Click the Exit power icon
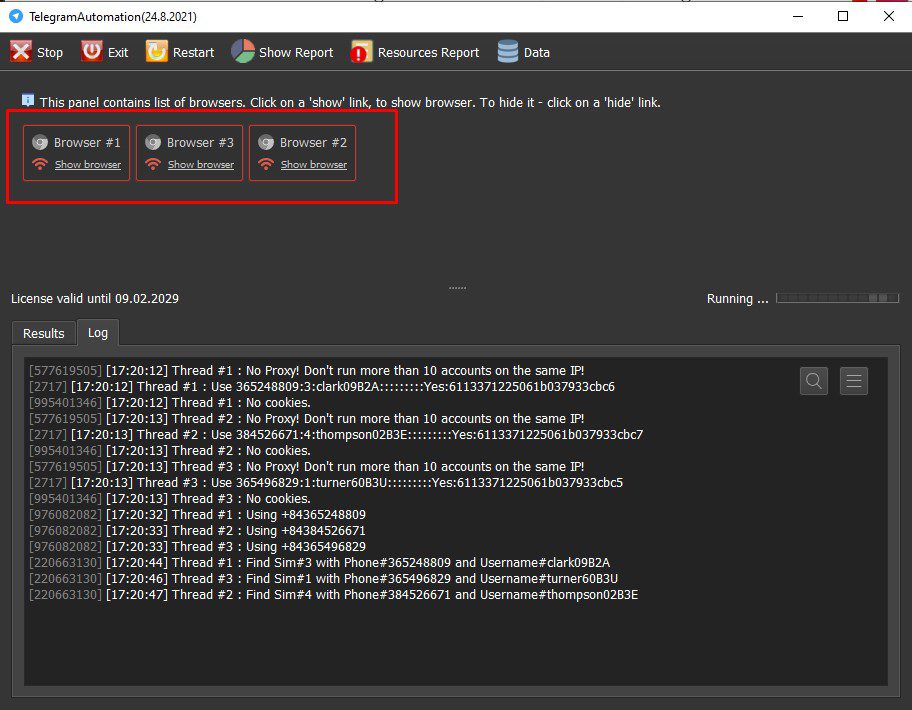 [x=91, y=52]
